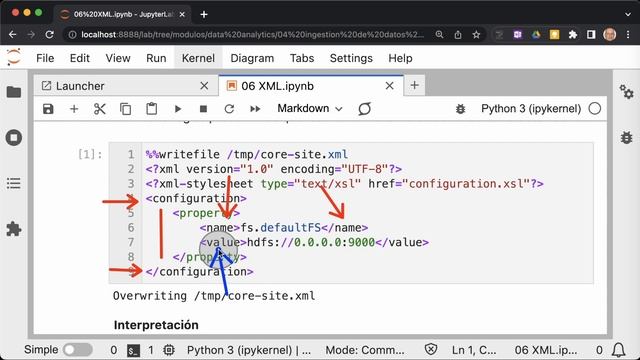Image resolution: width=640 pixels, height=360 pixels.
Task: Click the JupyterLab logo in menu bar
Action: [13, 57]
